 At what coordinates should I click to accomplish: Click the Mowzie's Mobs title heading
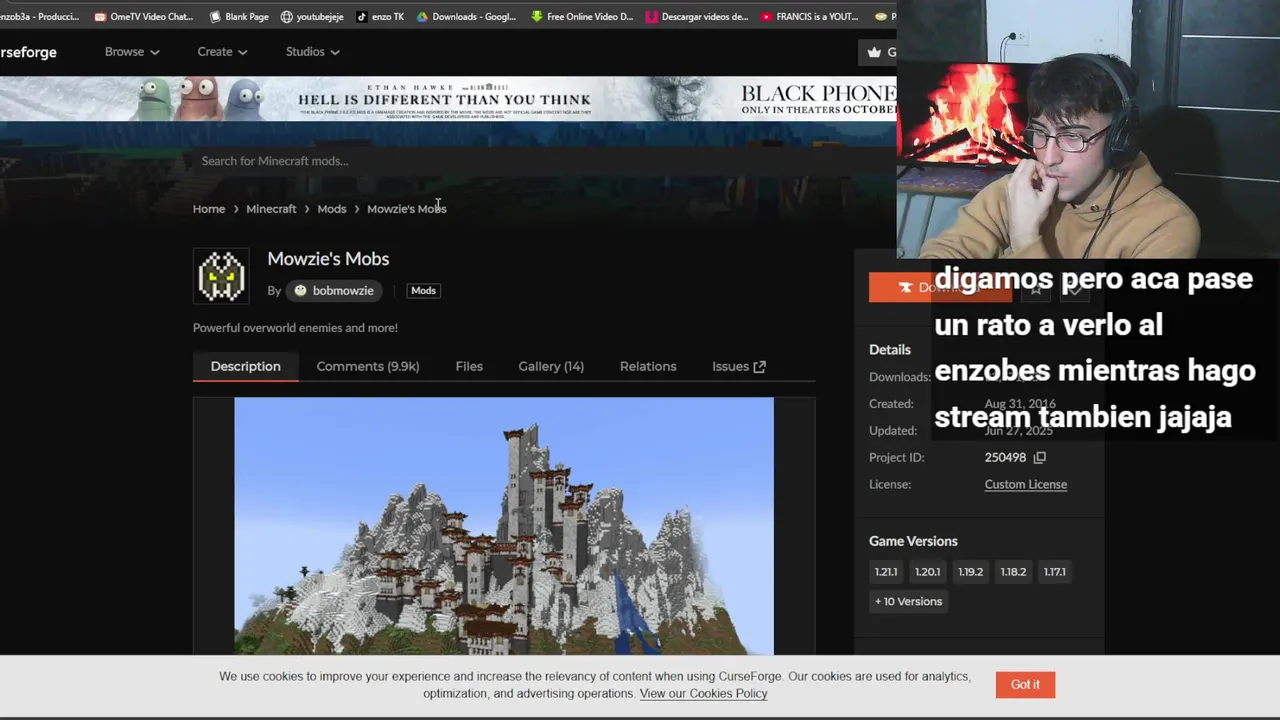pos(328,259)
